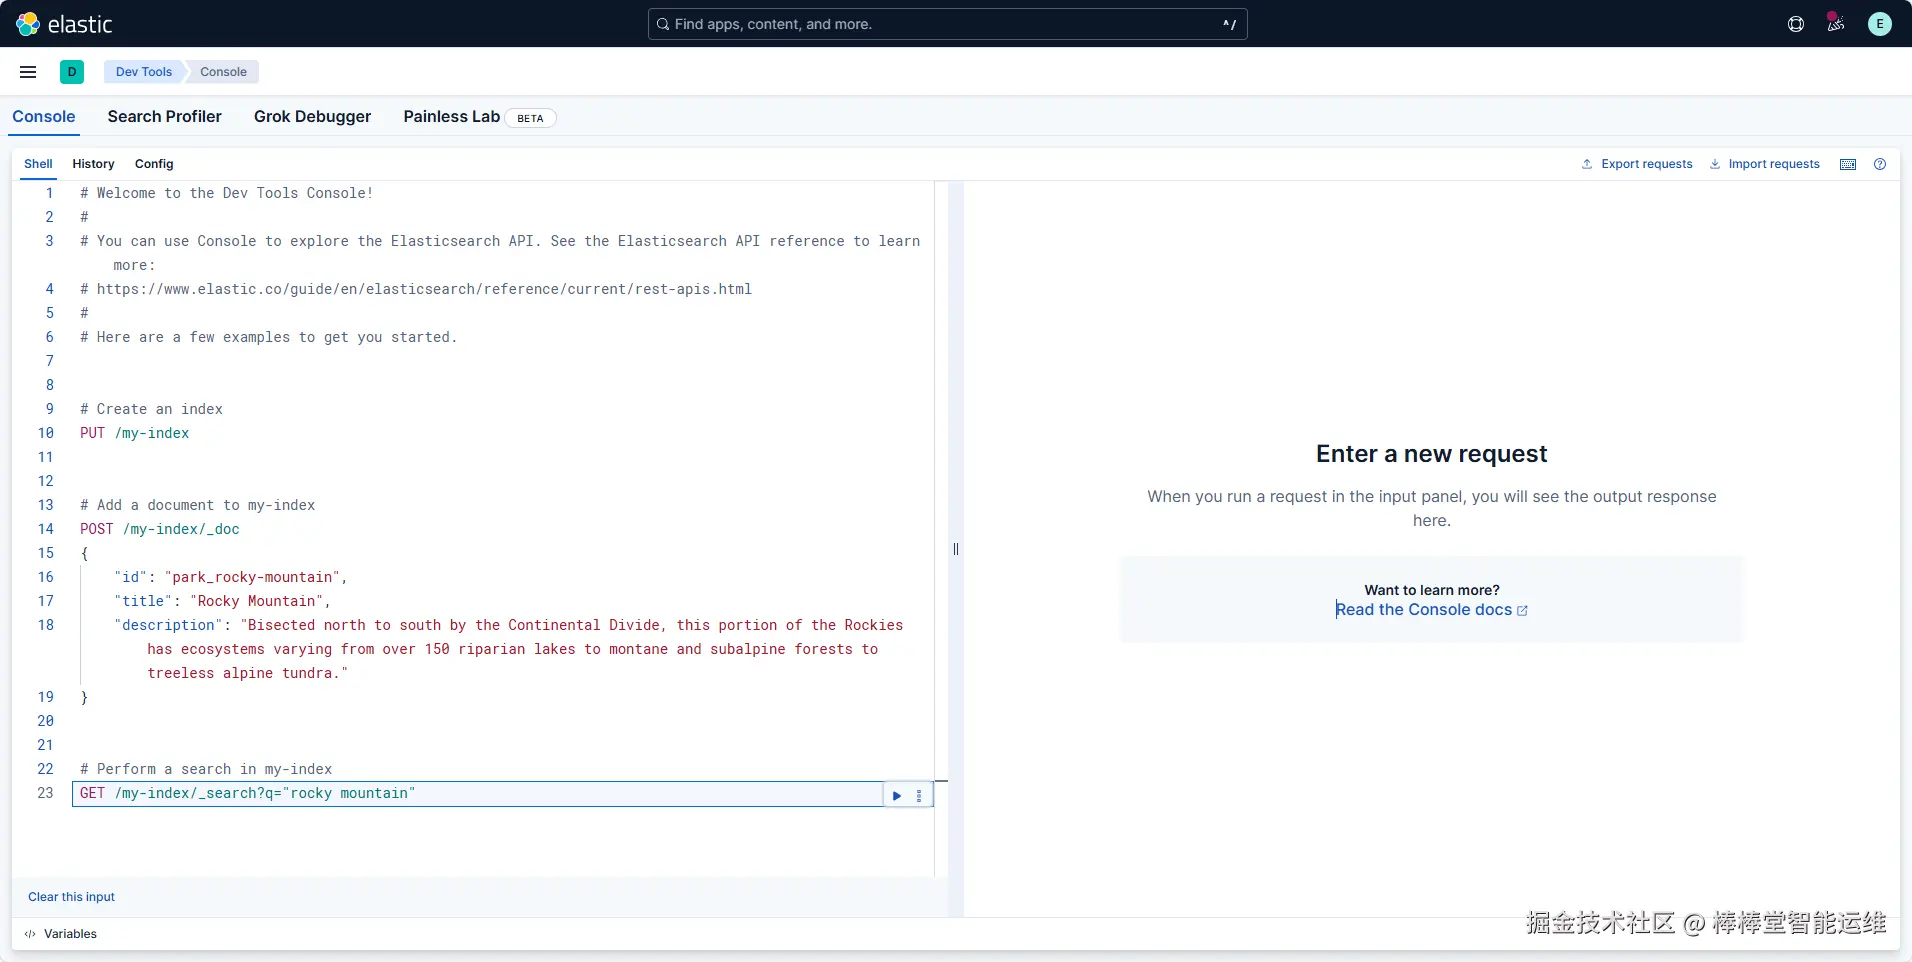Click line number 14 in gutter
This screenshot has width=1912, height=962.
(45, 529)
